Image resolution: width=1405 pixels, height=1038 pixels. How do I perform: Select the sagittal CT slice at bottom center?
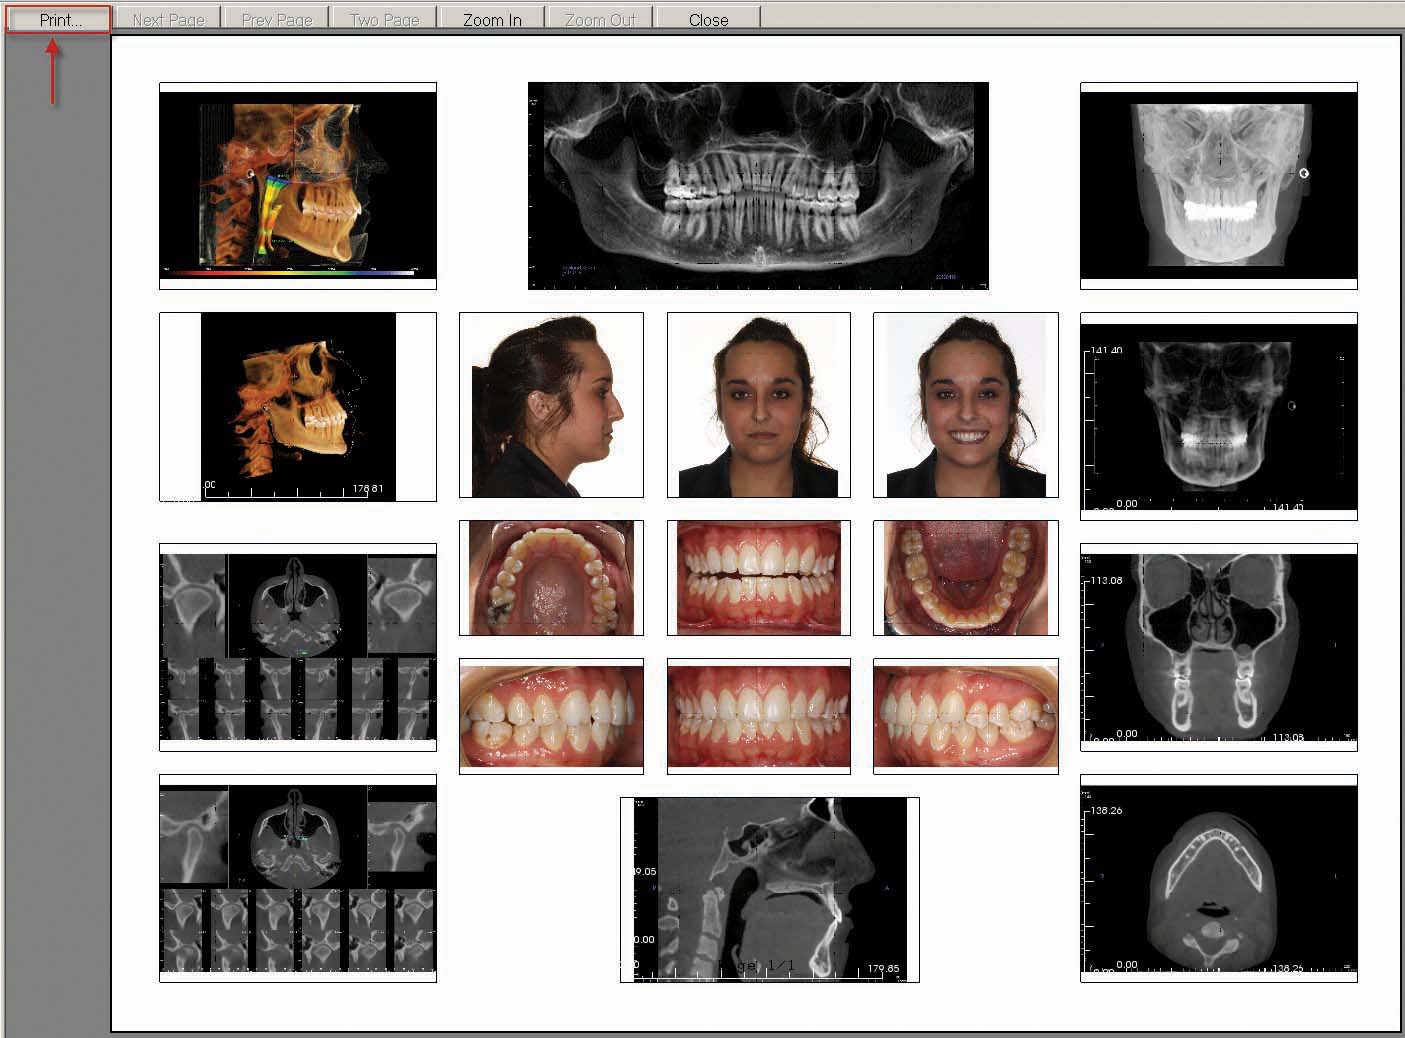[x=769, y=889]
